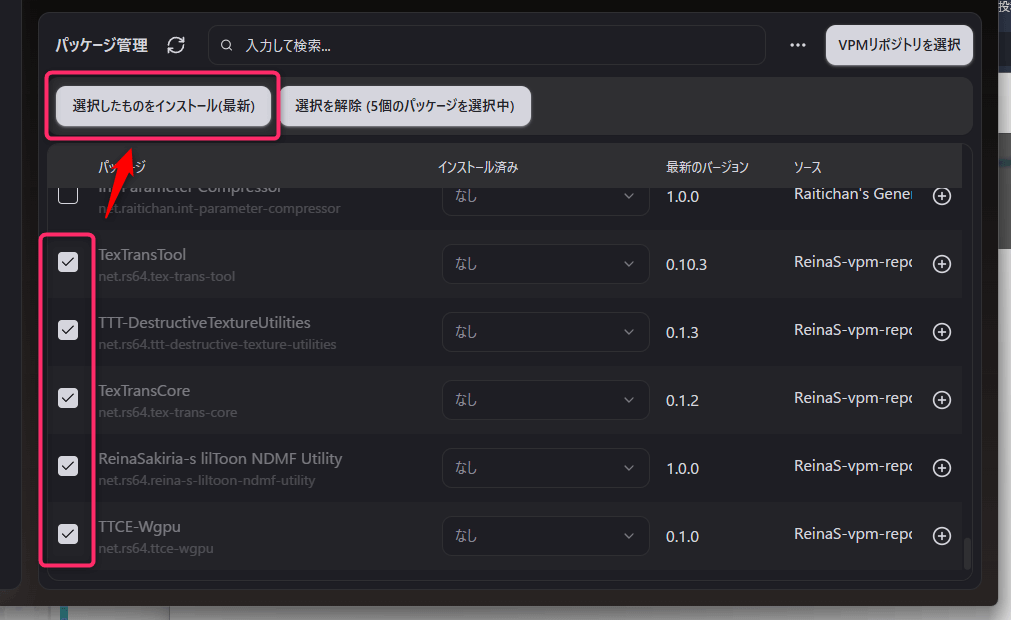Click the ReinaSakiria-s lilToon NDMF Utility name
1011x620 pixels.
point(220,458)
